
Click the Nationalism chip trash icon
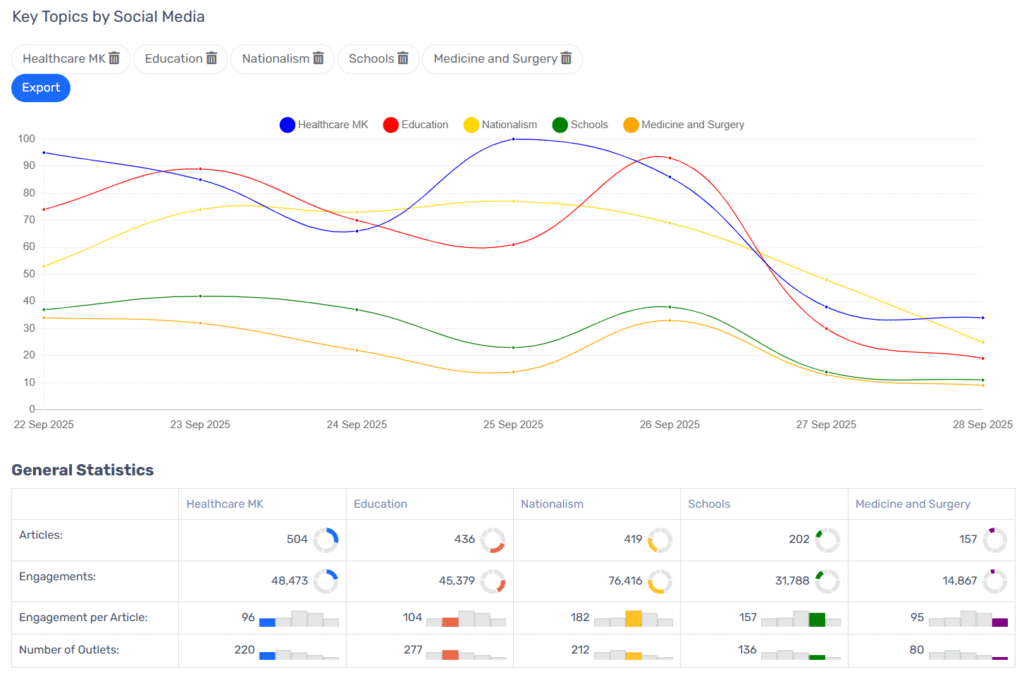tap(318, 59)
